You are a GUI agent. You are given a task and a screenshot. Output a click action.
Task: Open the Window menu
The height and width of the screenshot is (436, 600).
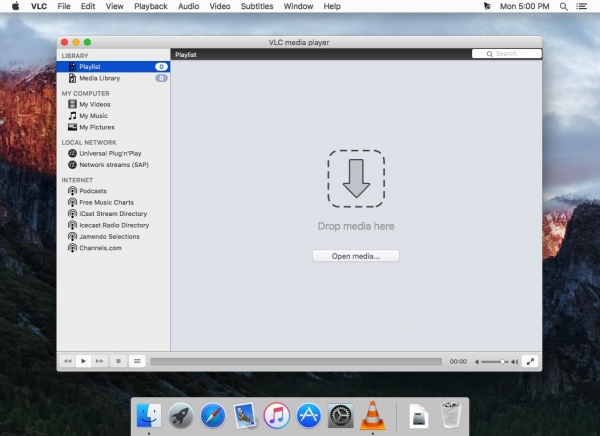298,6
